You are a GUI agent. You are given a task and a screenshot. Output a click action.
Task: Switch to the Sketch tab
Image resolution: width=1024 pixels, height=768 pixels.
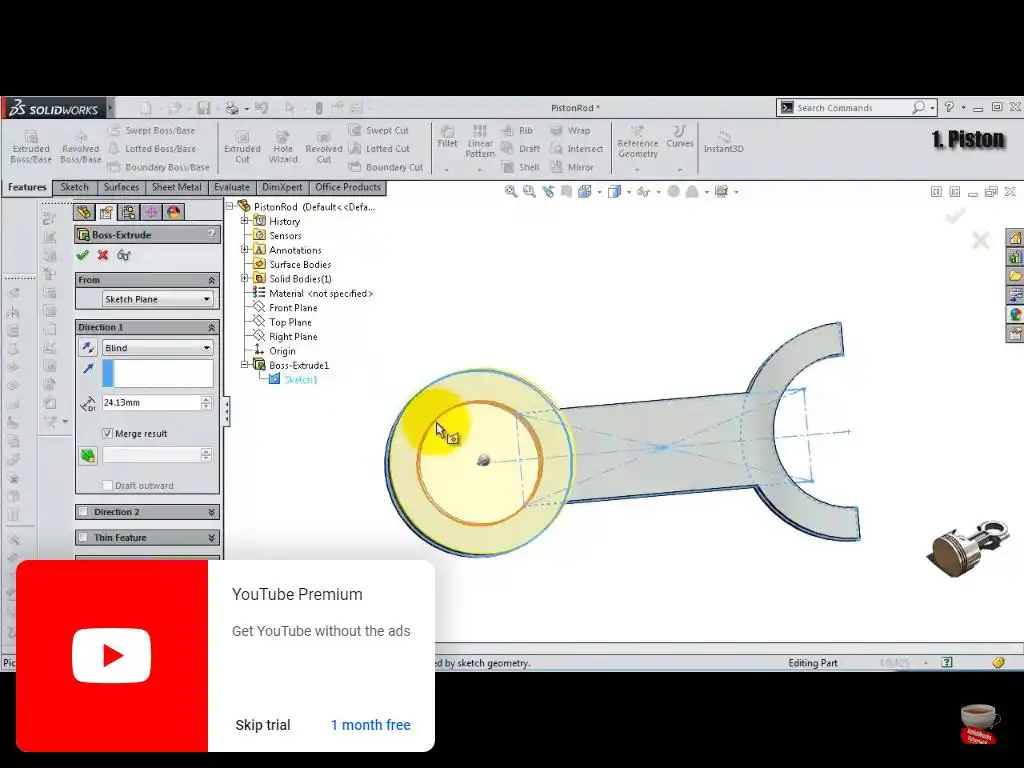click(x=74, y=187)
